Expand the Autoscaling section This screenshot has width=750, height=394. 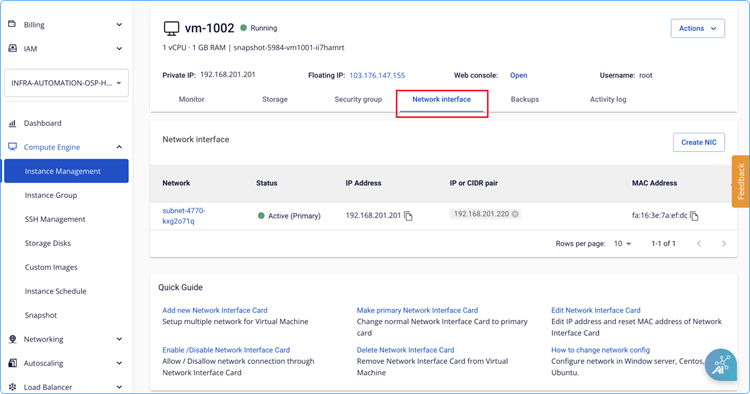coord(119,363)
